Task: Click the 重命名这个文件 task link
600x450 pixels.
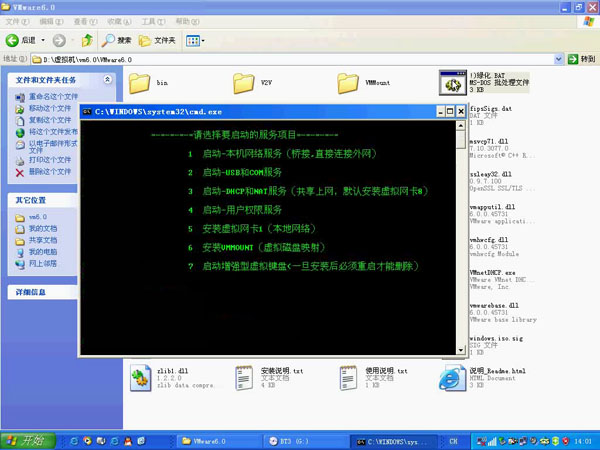Action: point(50,97)
